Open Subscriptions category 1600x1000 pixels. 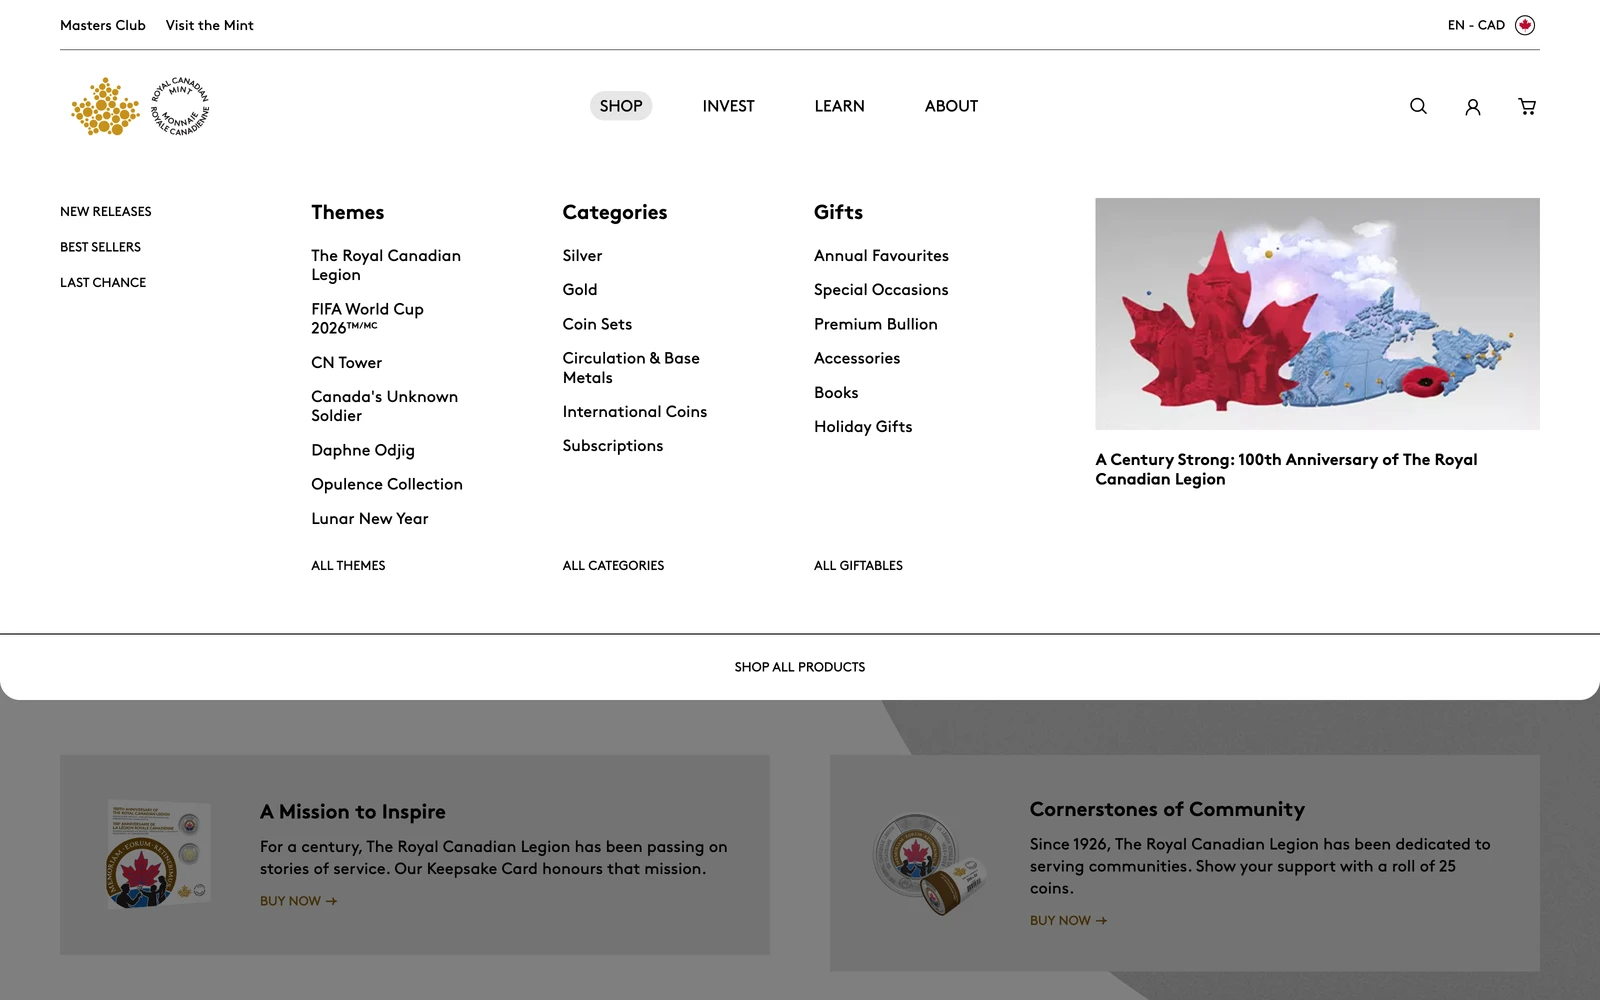pyautogui.click(x=613, y=446)
